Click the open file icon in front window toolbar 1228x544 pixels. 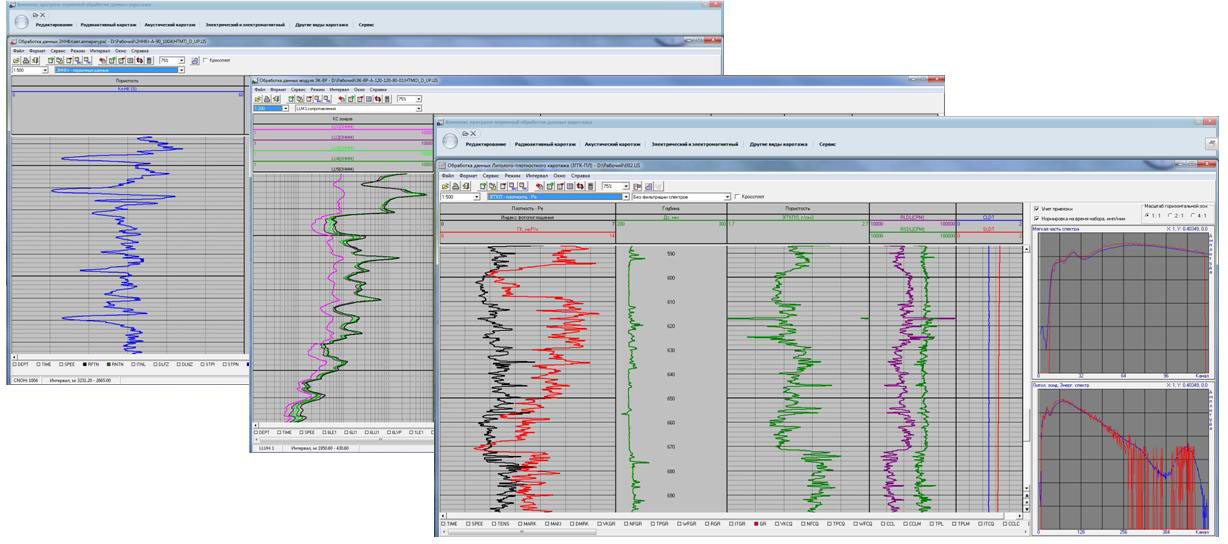(x=445, y=186)
